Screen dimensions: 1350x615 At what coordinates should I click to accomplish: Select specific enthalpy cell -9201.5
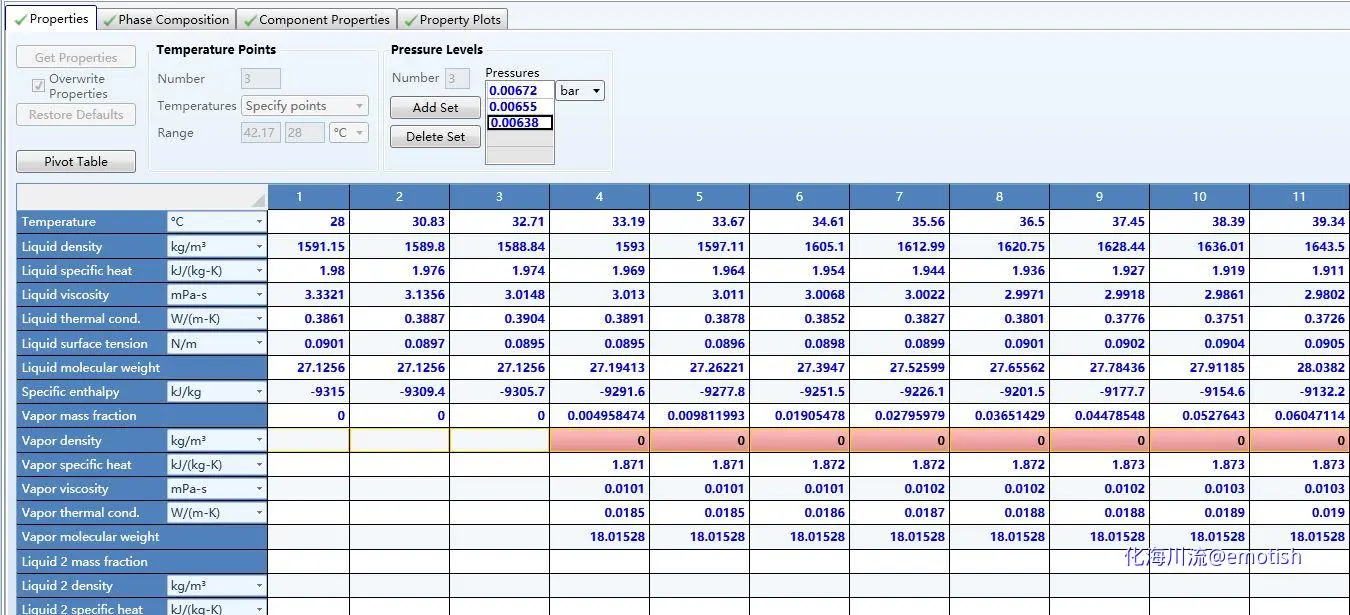pyautogui.click(x=999, y=392)
